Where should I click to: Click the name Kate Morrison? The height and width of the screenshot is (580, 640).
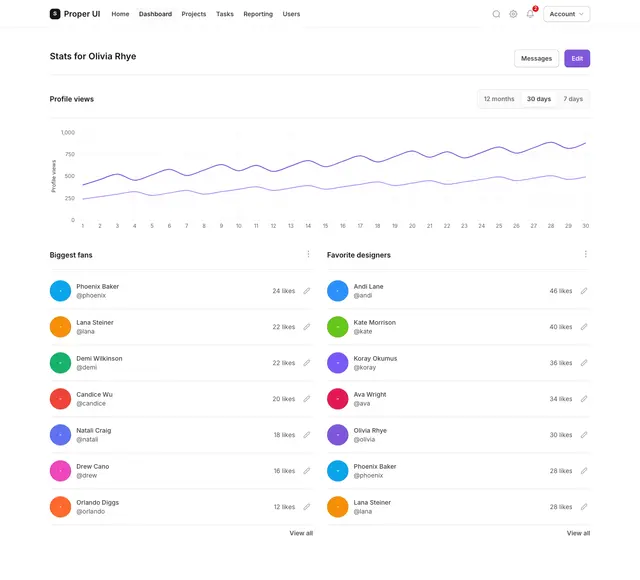pyautogui.click(x=374, y=322)
